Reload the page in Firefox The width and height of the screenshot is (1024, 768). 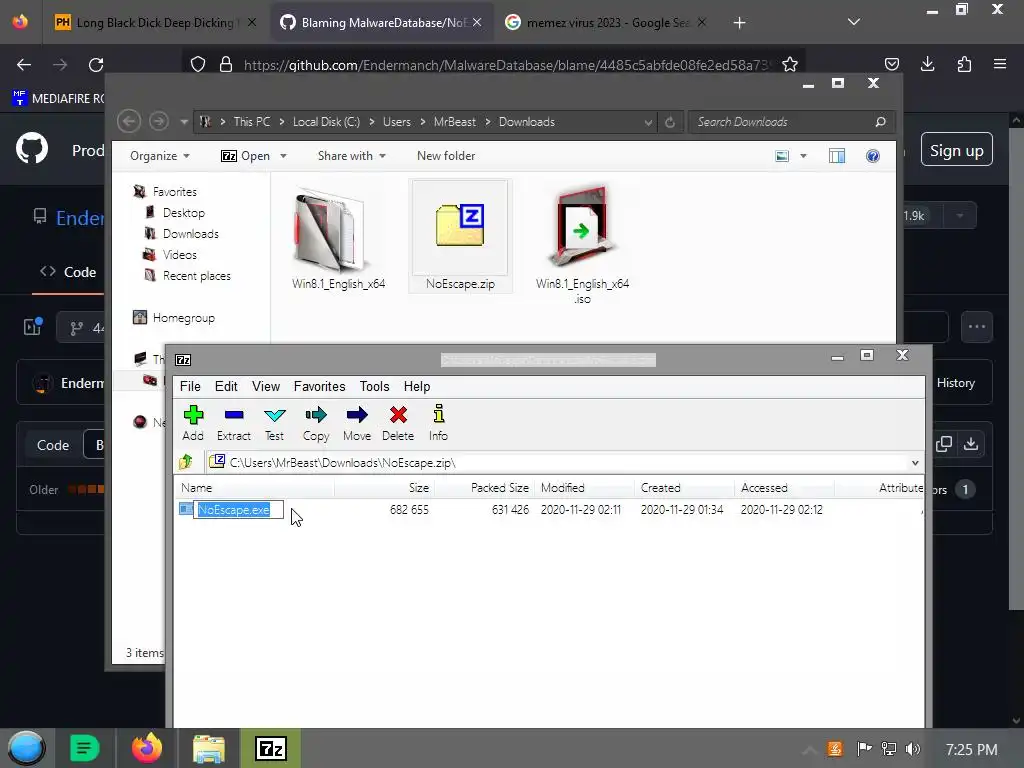96,65
